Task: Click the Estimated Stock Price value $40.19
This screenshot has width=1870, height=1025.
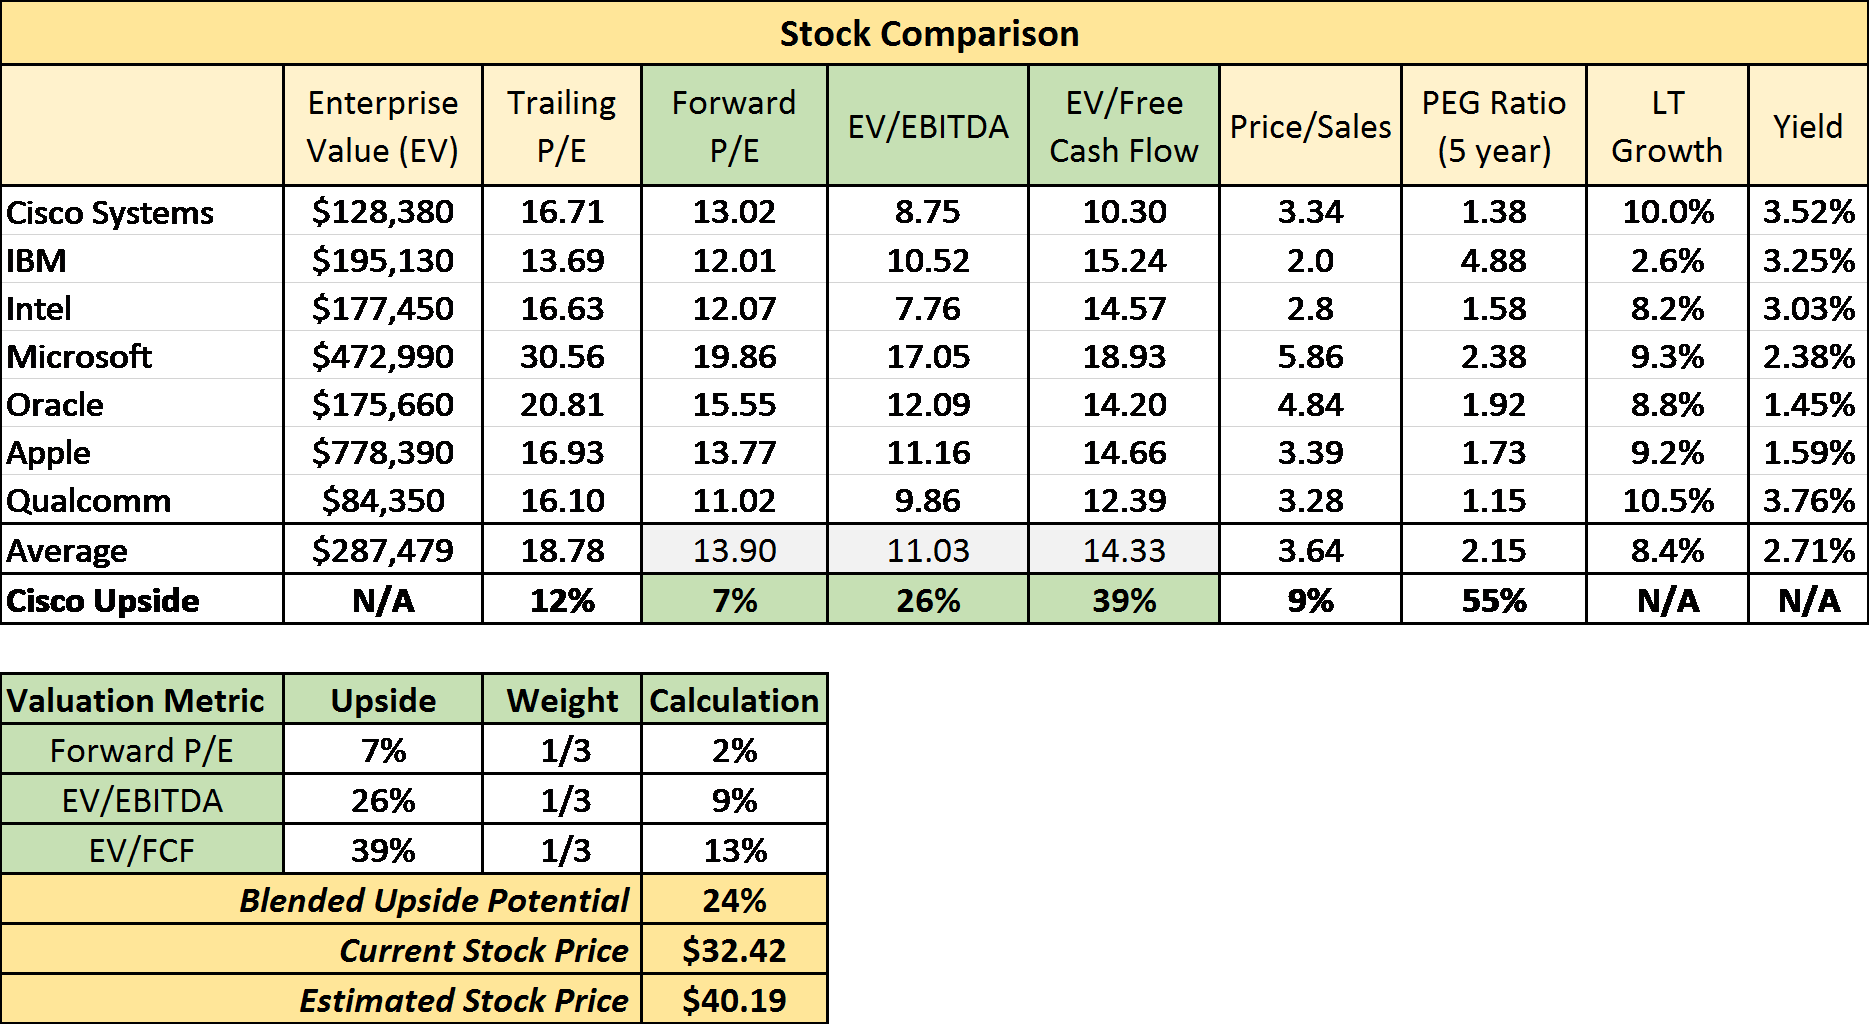Action: [734, 1000]
